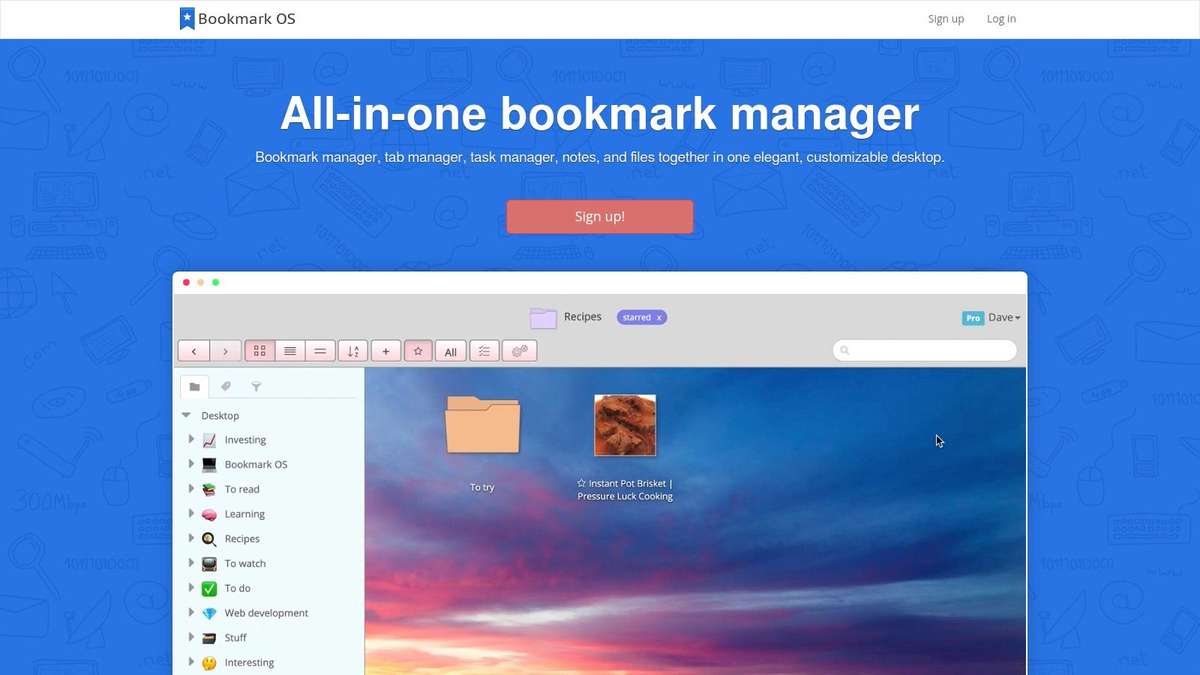The image size is (1200, 675).
Task: Toggle the starred bookmarks star filter
Action: pos(417,350)
